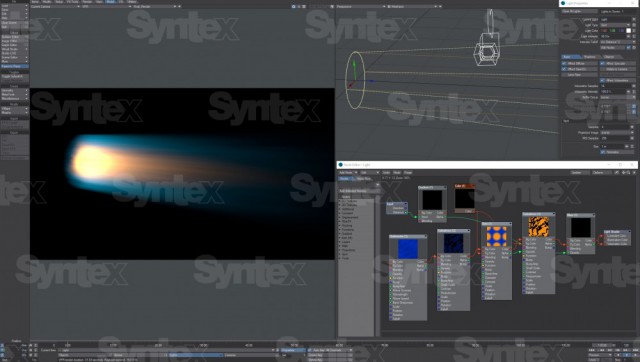Image resolution: width=640 pixels, height=362 pixels.
Task: Click the dark blue turbulence node preview
Action: 453,244
